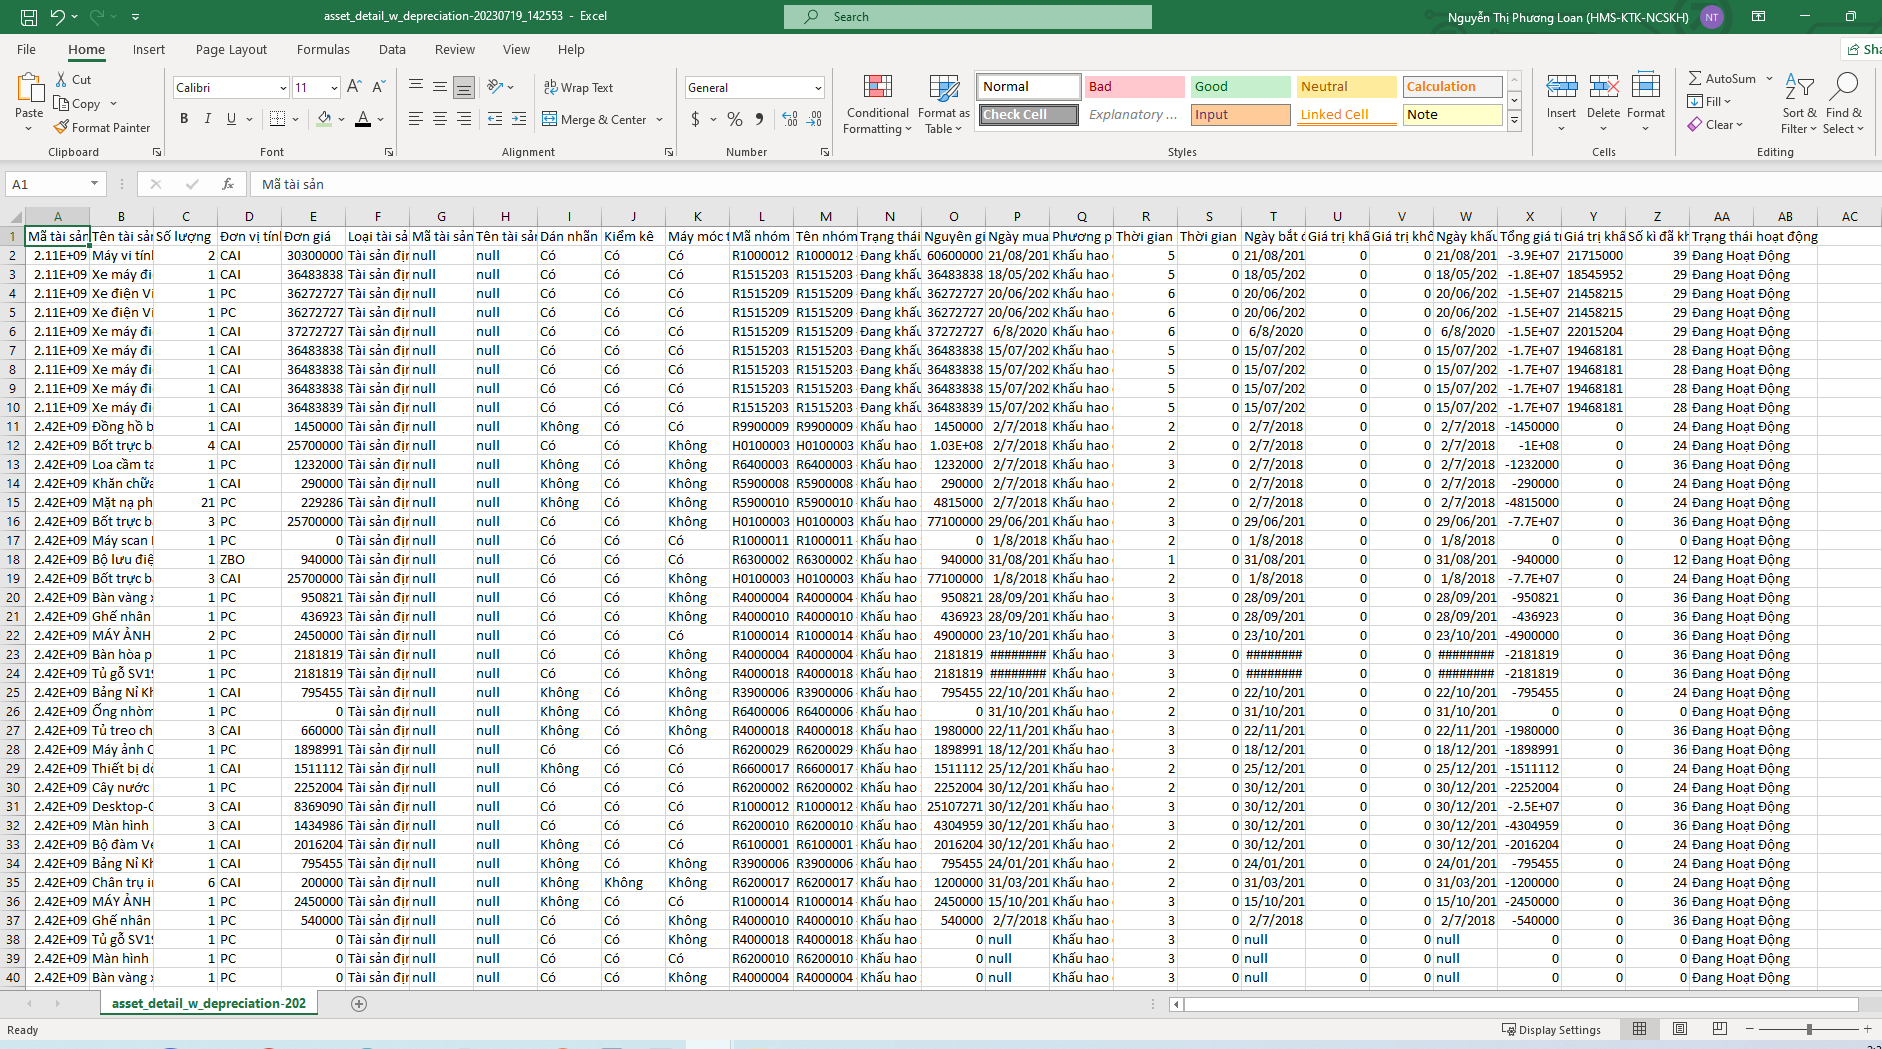Click the Percent Style icon
The image size is (1882, 1049).
pos(735,119)
